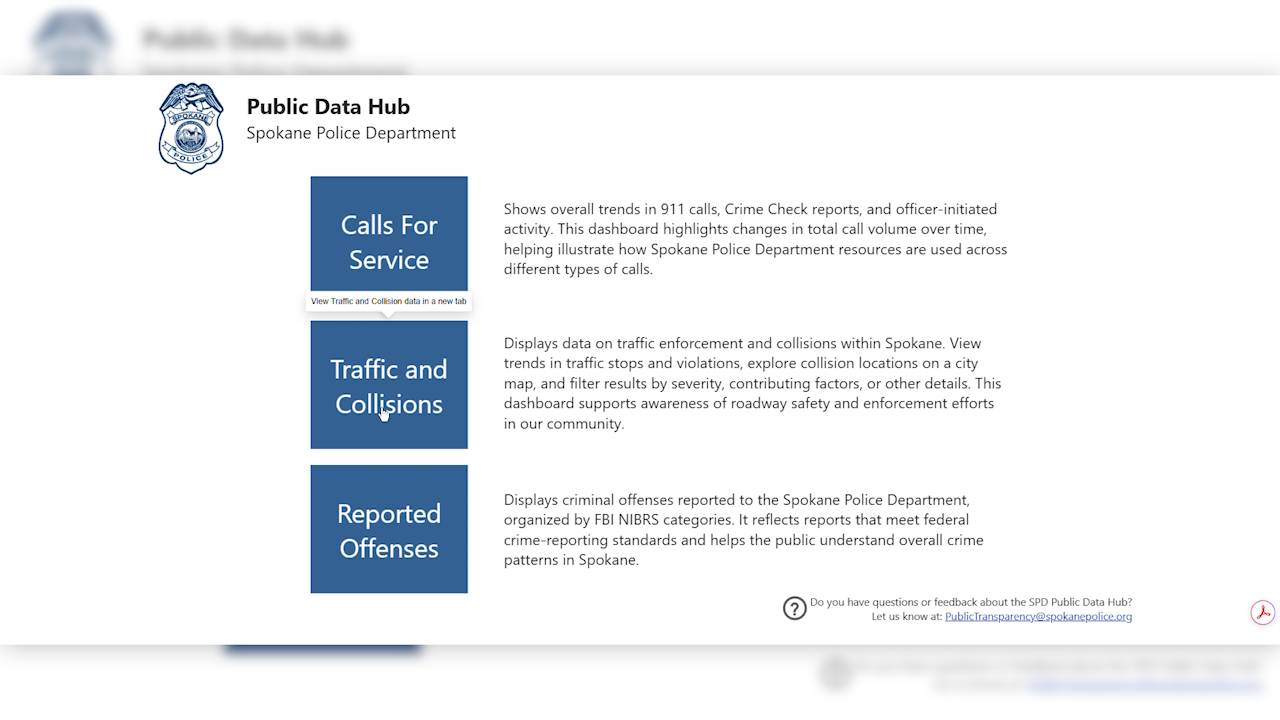
Task: Click the red PDF icon at right edge
Action: [1262, 613]
